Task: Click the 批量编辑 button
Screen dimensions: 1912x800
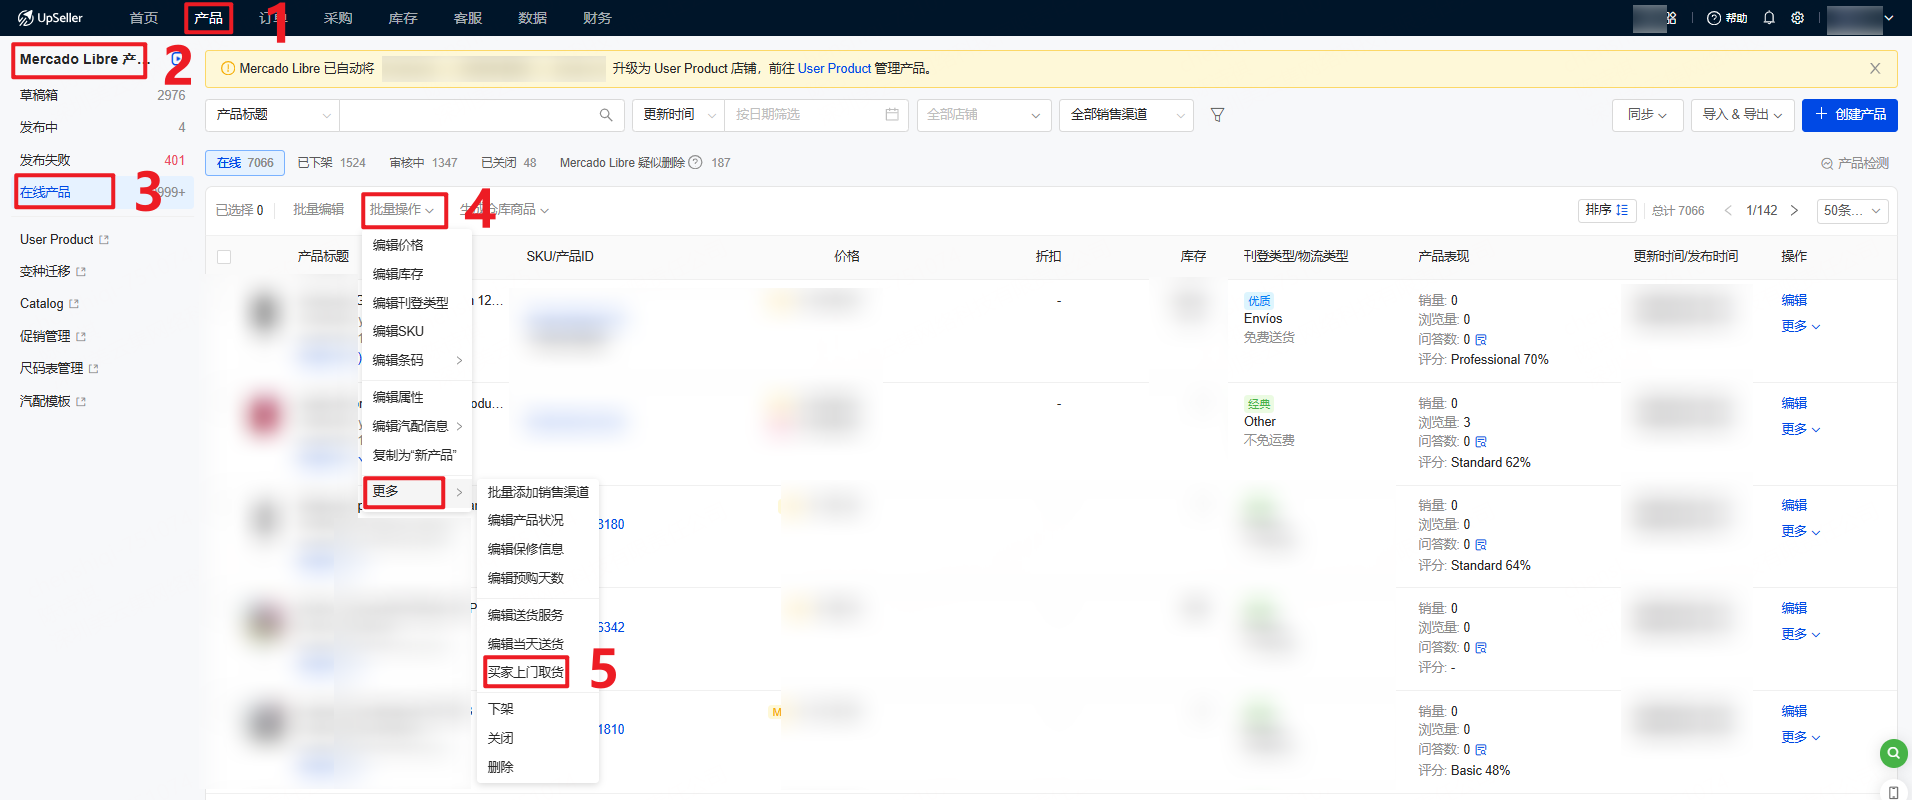Action: tap(318, 210)
